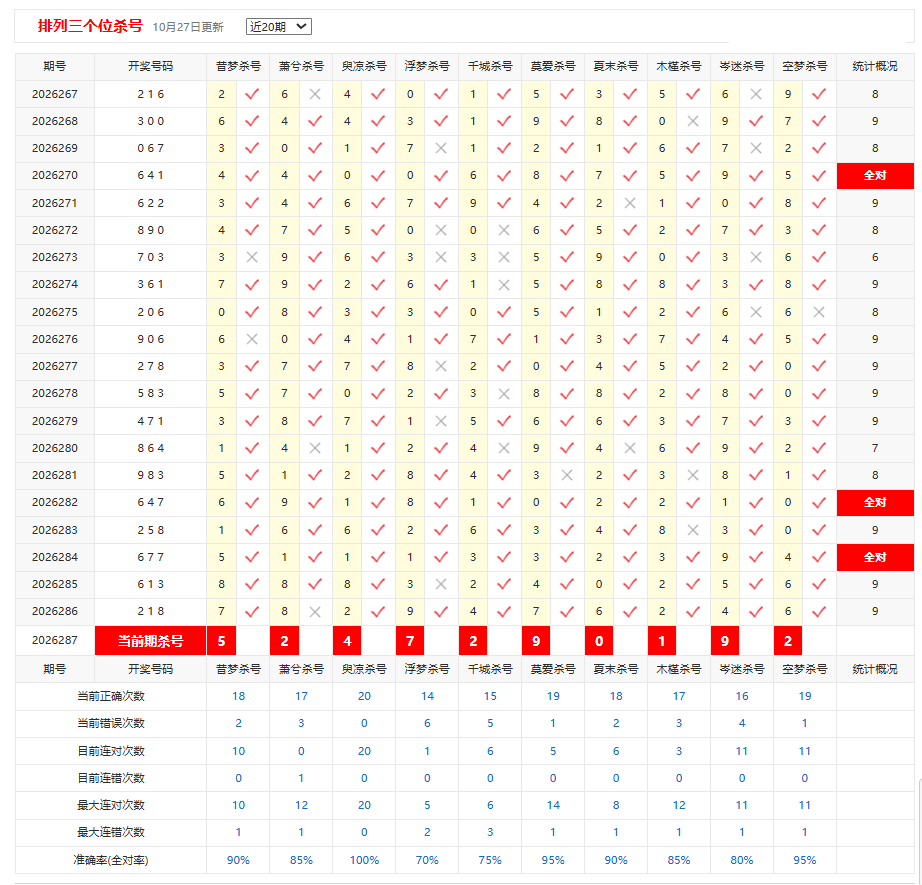922x885 pixels.
Task: Click the gray X for 萧兮杀号 in row 2026267
Action: click(x=315, y=94)
